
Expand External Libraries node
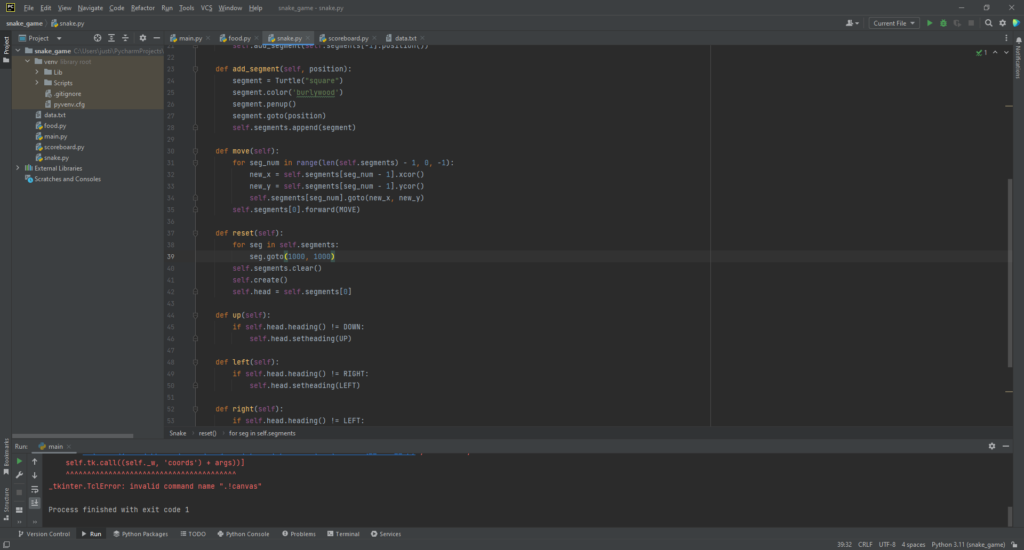click(18, 168)
